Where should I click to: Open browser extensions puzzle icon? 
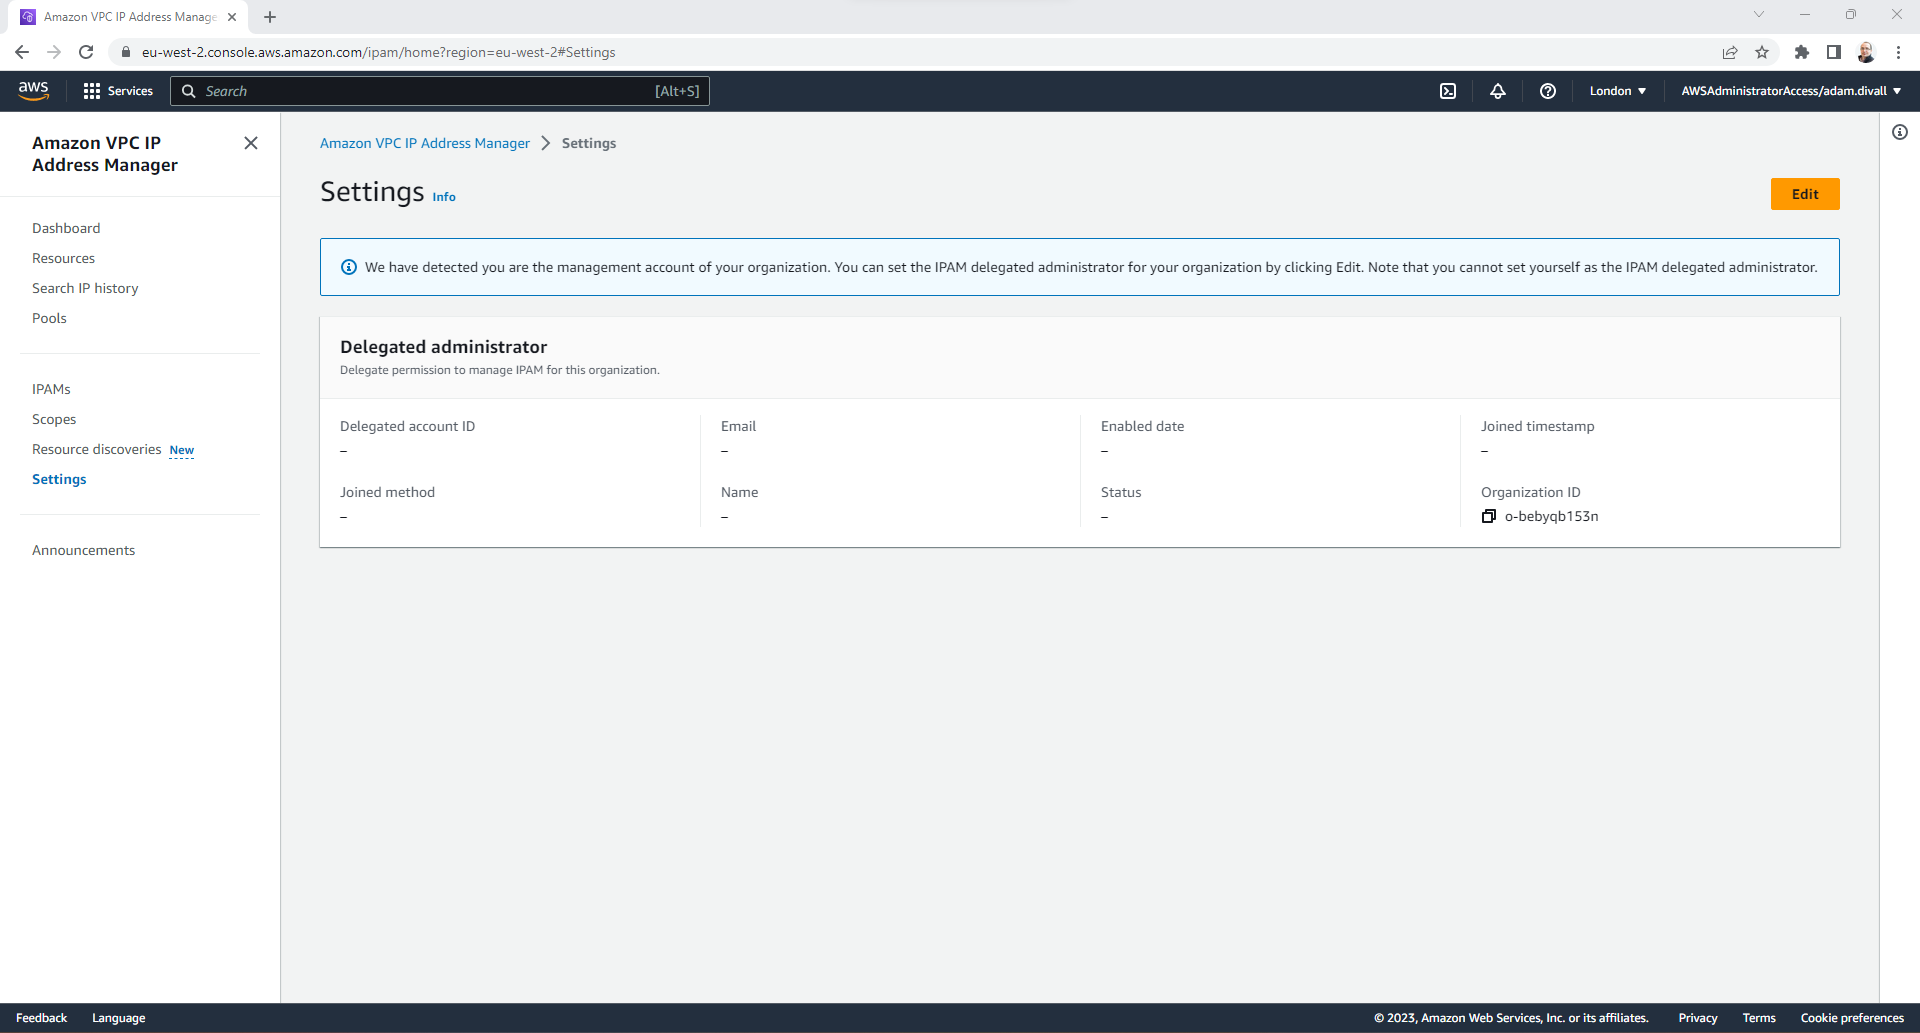click(x=1802, y=52)
